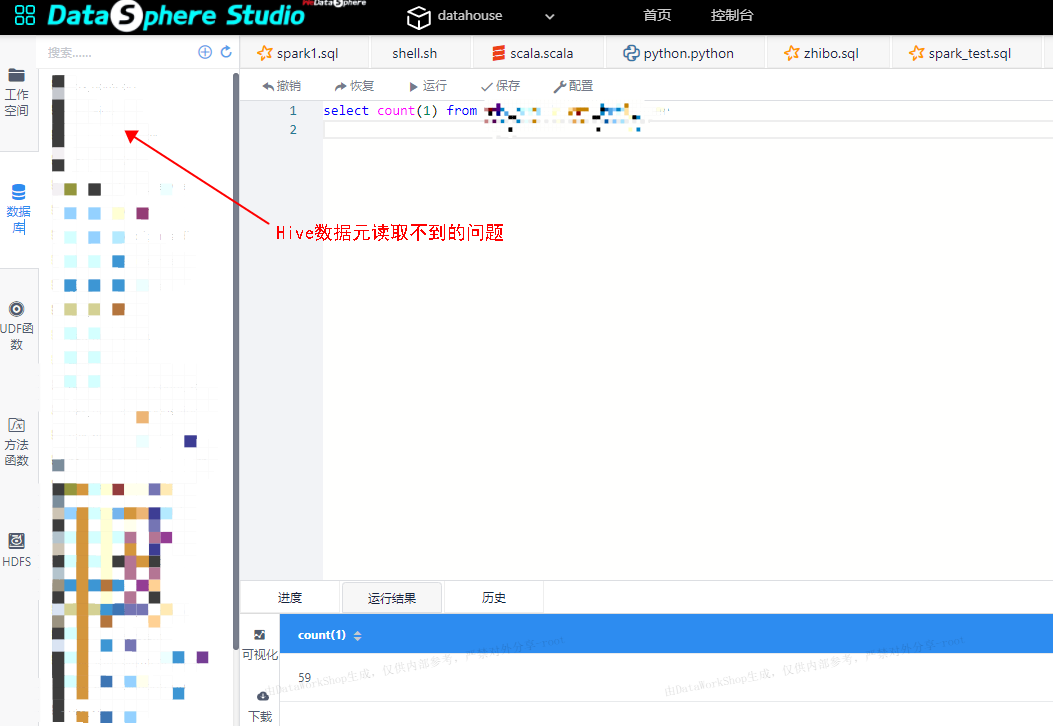Viewport: 1053px width, 726px height.
Task: Click the python icon on python.python tab
Action: coord(631,53)
